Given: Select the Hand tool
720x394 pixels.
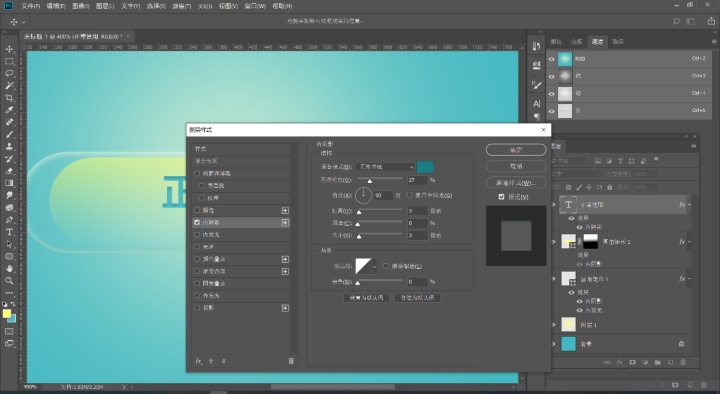Looking at the screenshot, I should pos(9,268).
